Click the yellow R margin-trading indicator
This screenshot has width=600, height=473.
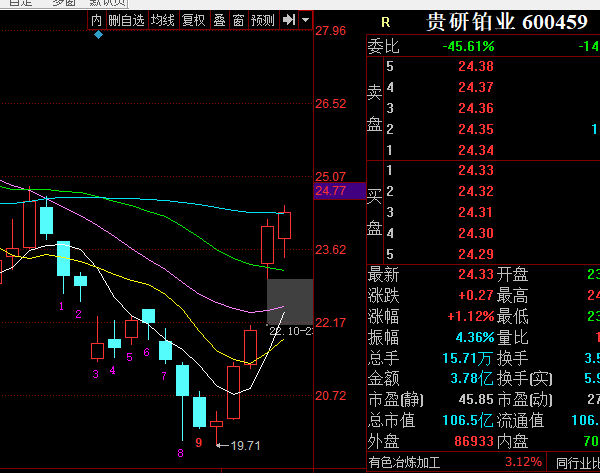tap(386, 23)
